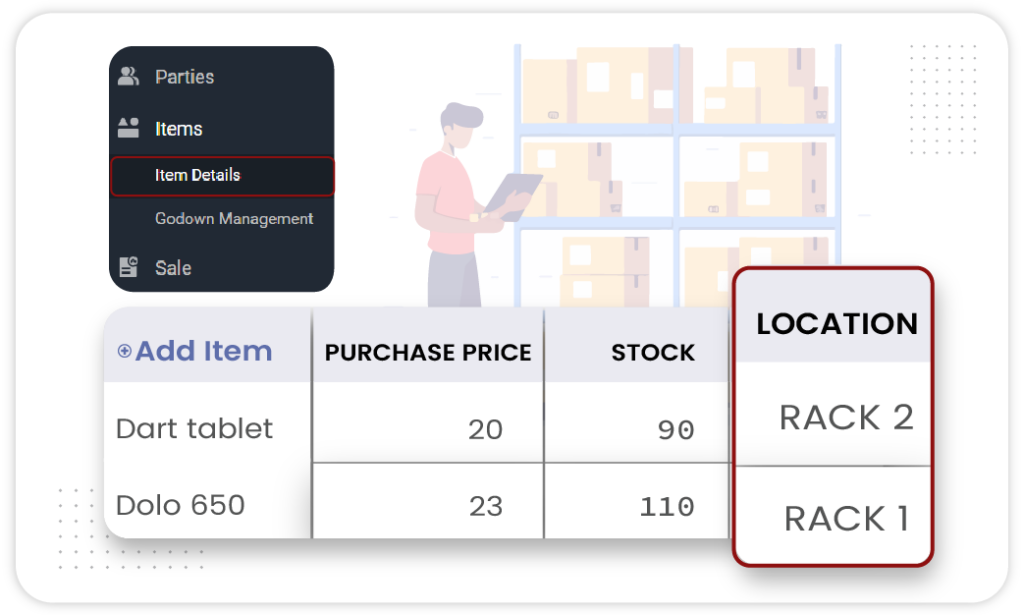
Task: Go to the Sale menu label
Action: tap(173, 268)
